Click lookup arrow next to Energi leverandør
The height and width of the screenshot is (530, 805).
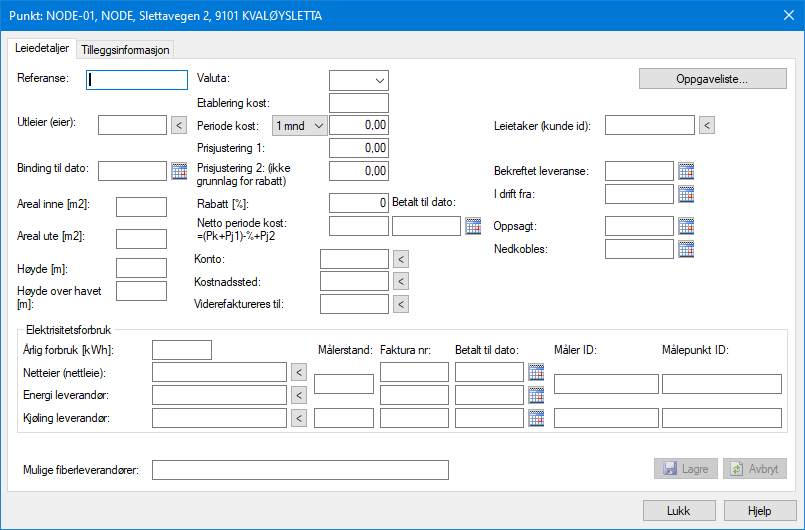pyautogui.click(x=299, y=395)
